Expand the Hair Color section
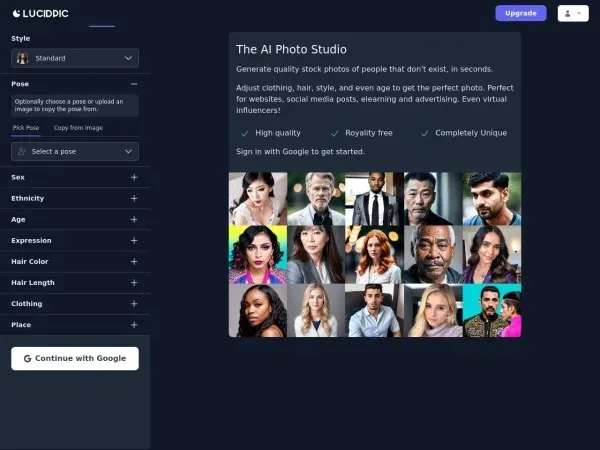Viewport: 600px width, 450px height. coord(75,261)
